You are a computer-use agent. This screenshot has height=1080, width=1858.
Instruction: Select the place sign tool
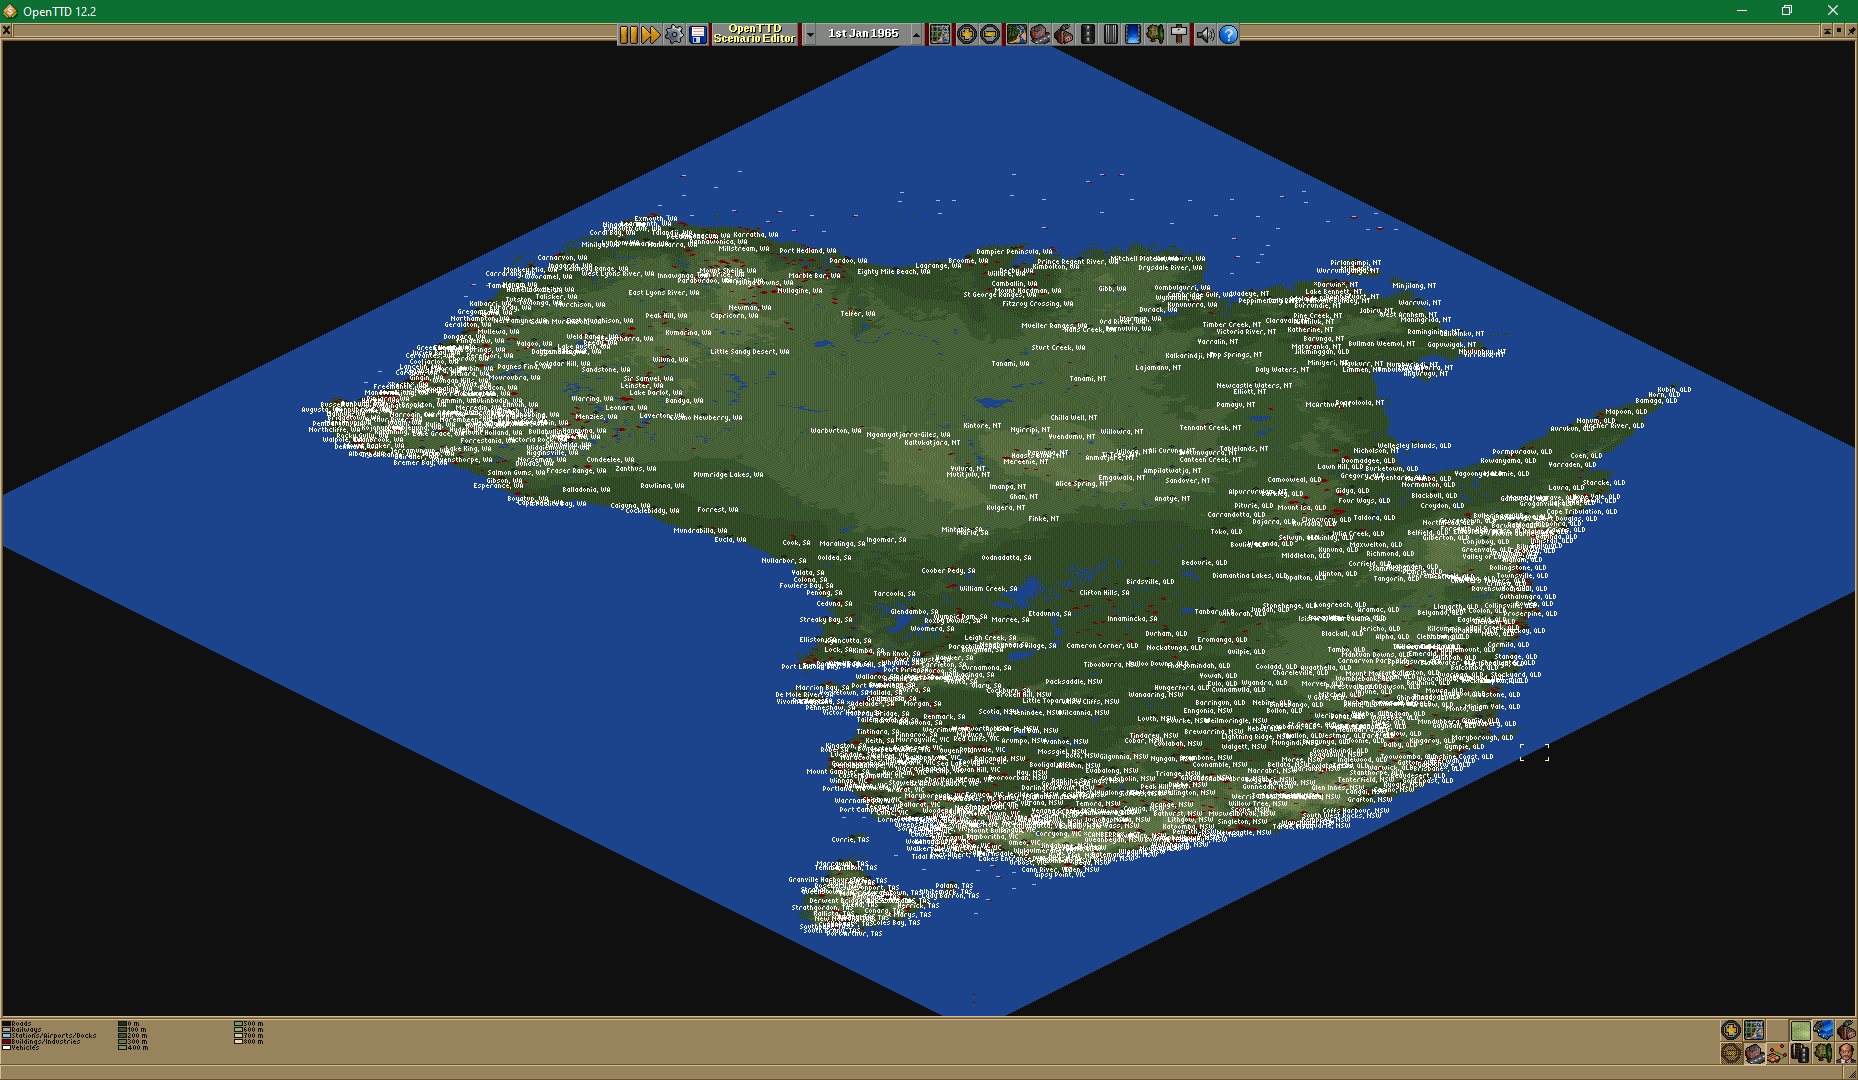(x=1179, y=34)
